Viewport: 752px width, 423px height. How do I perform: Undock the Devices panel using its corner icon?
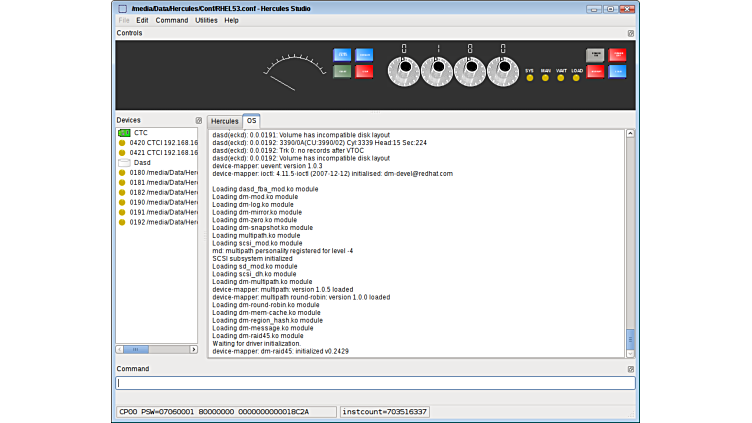click(x=198, y=120)
